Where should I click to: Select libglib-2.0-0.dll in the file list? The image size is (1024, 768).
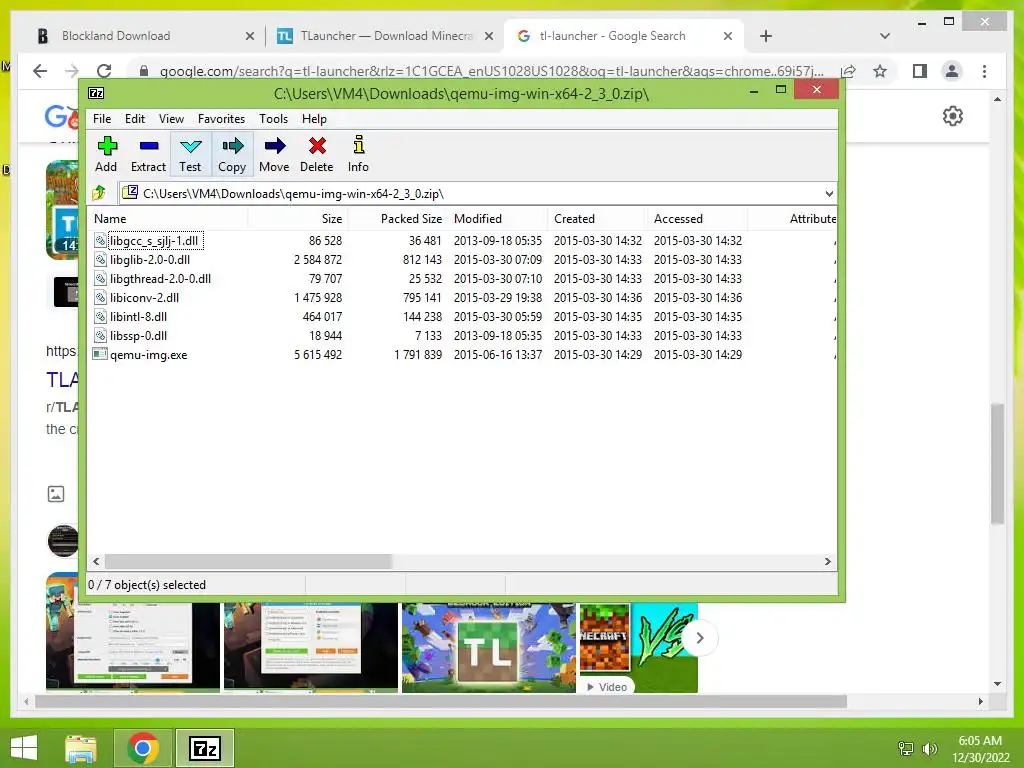point(150,260)
